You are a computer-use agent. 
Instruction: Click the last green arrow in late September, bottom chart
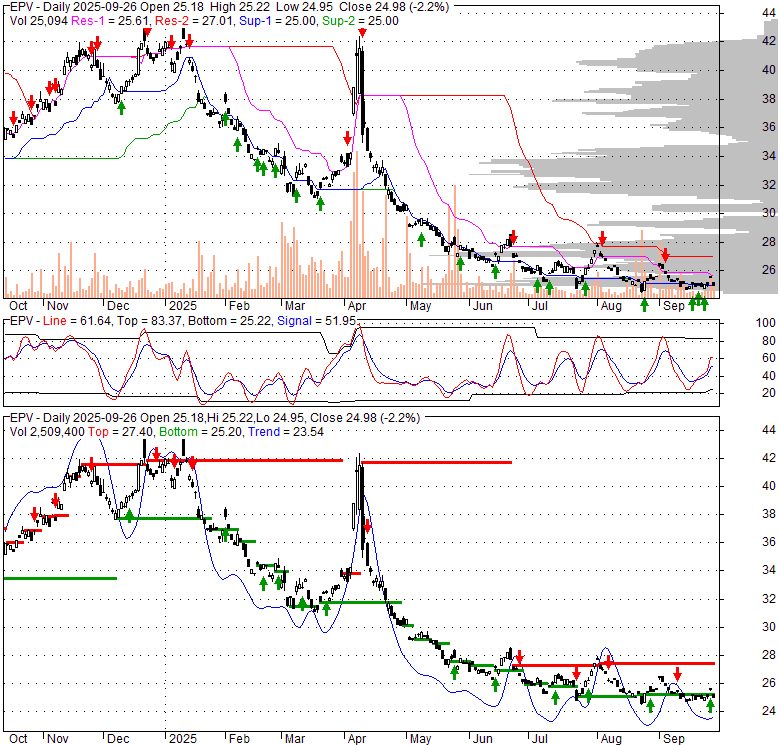pyautogui.click(x=710, y=706)
